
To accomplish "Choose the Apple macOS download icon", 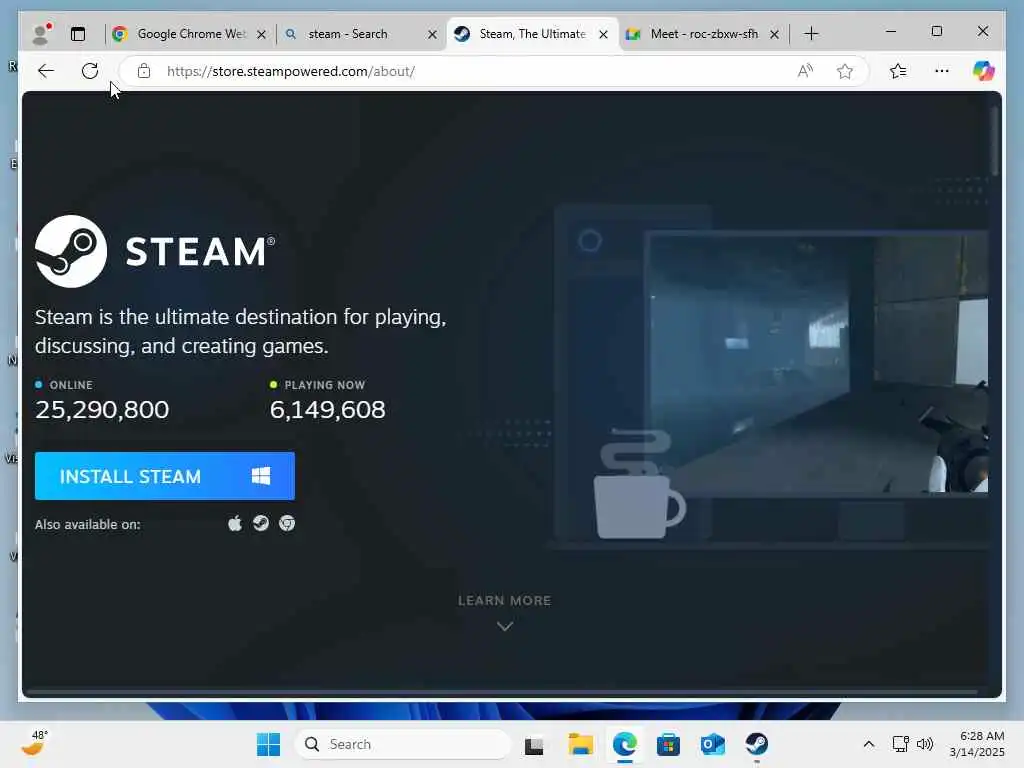I will point(234,524).
